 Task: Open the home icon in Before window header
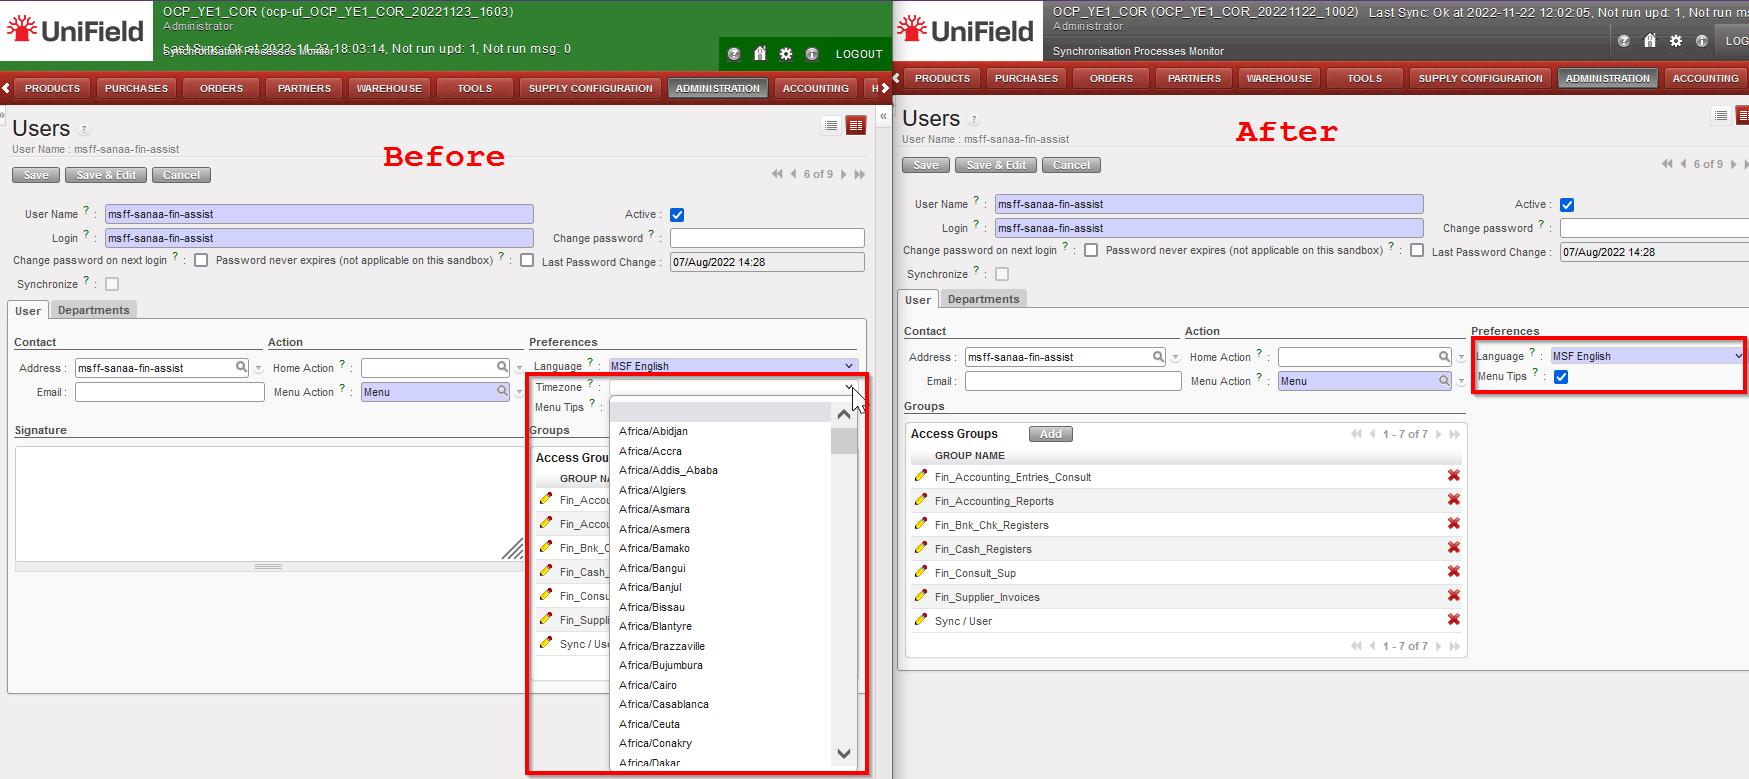[x=760, y=54]
